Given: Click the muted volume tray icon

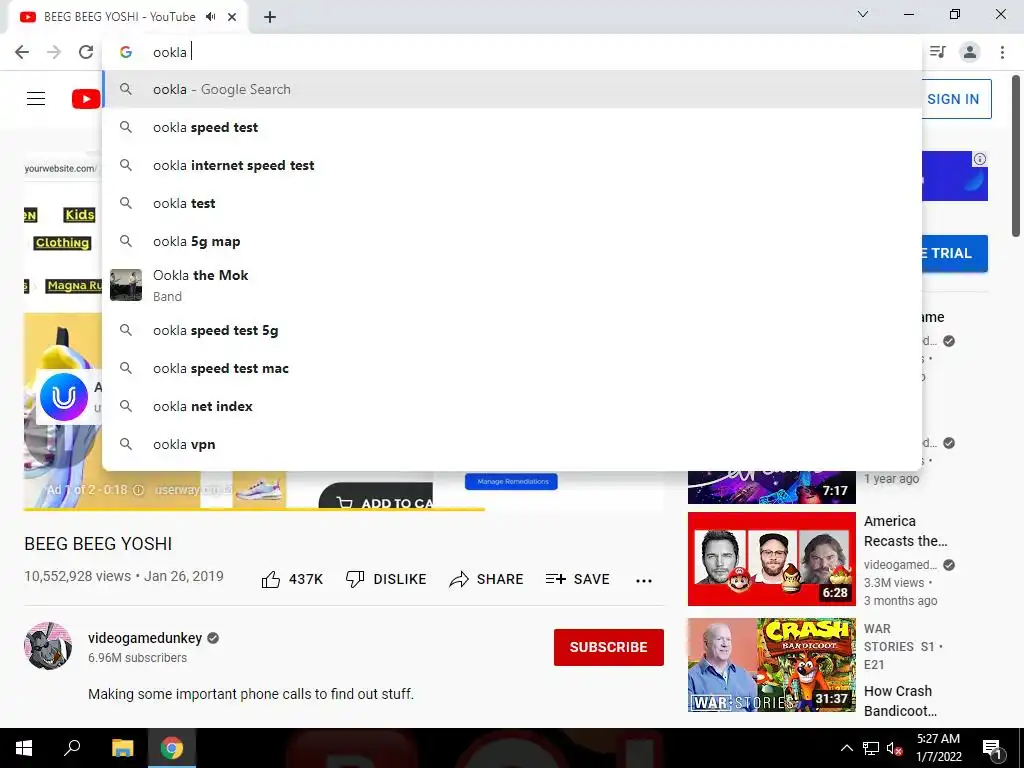Looking at the screenshot, I should pos(894,748).
